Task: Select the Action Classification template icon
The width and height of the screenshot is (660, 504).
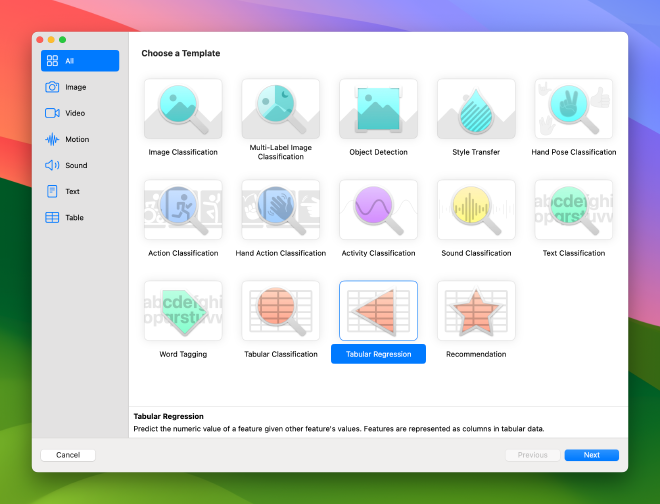Action: point(183,210)
